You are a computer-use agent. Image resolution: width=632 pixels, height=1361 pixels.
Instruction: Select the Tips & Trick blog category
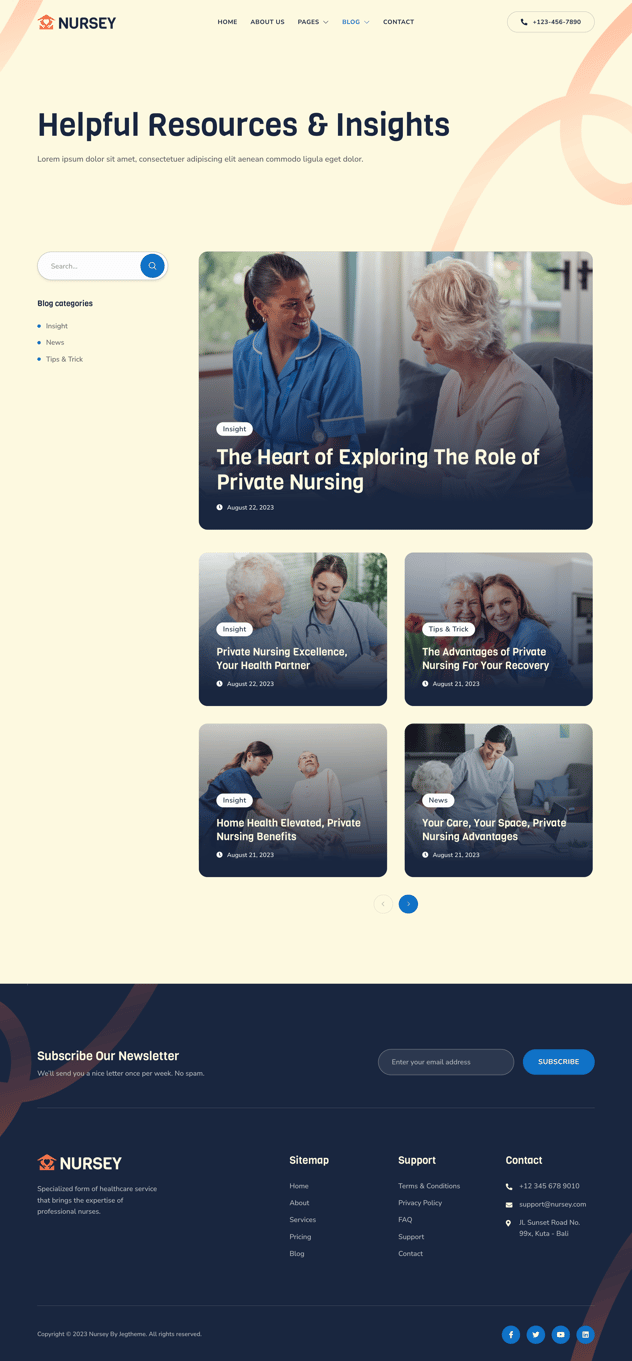click(x=64, y=359)
